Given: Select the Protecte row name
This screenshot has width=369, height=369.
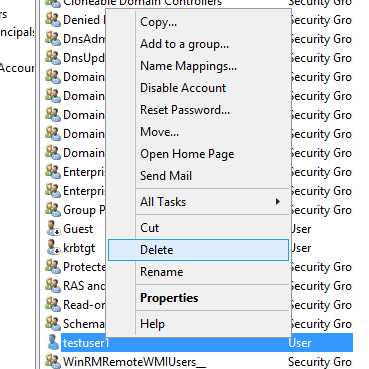Looking at the screenshot, I should pyautogui.click(x=84, y=267).
